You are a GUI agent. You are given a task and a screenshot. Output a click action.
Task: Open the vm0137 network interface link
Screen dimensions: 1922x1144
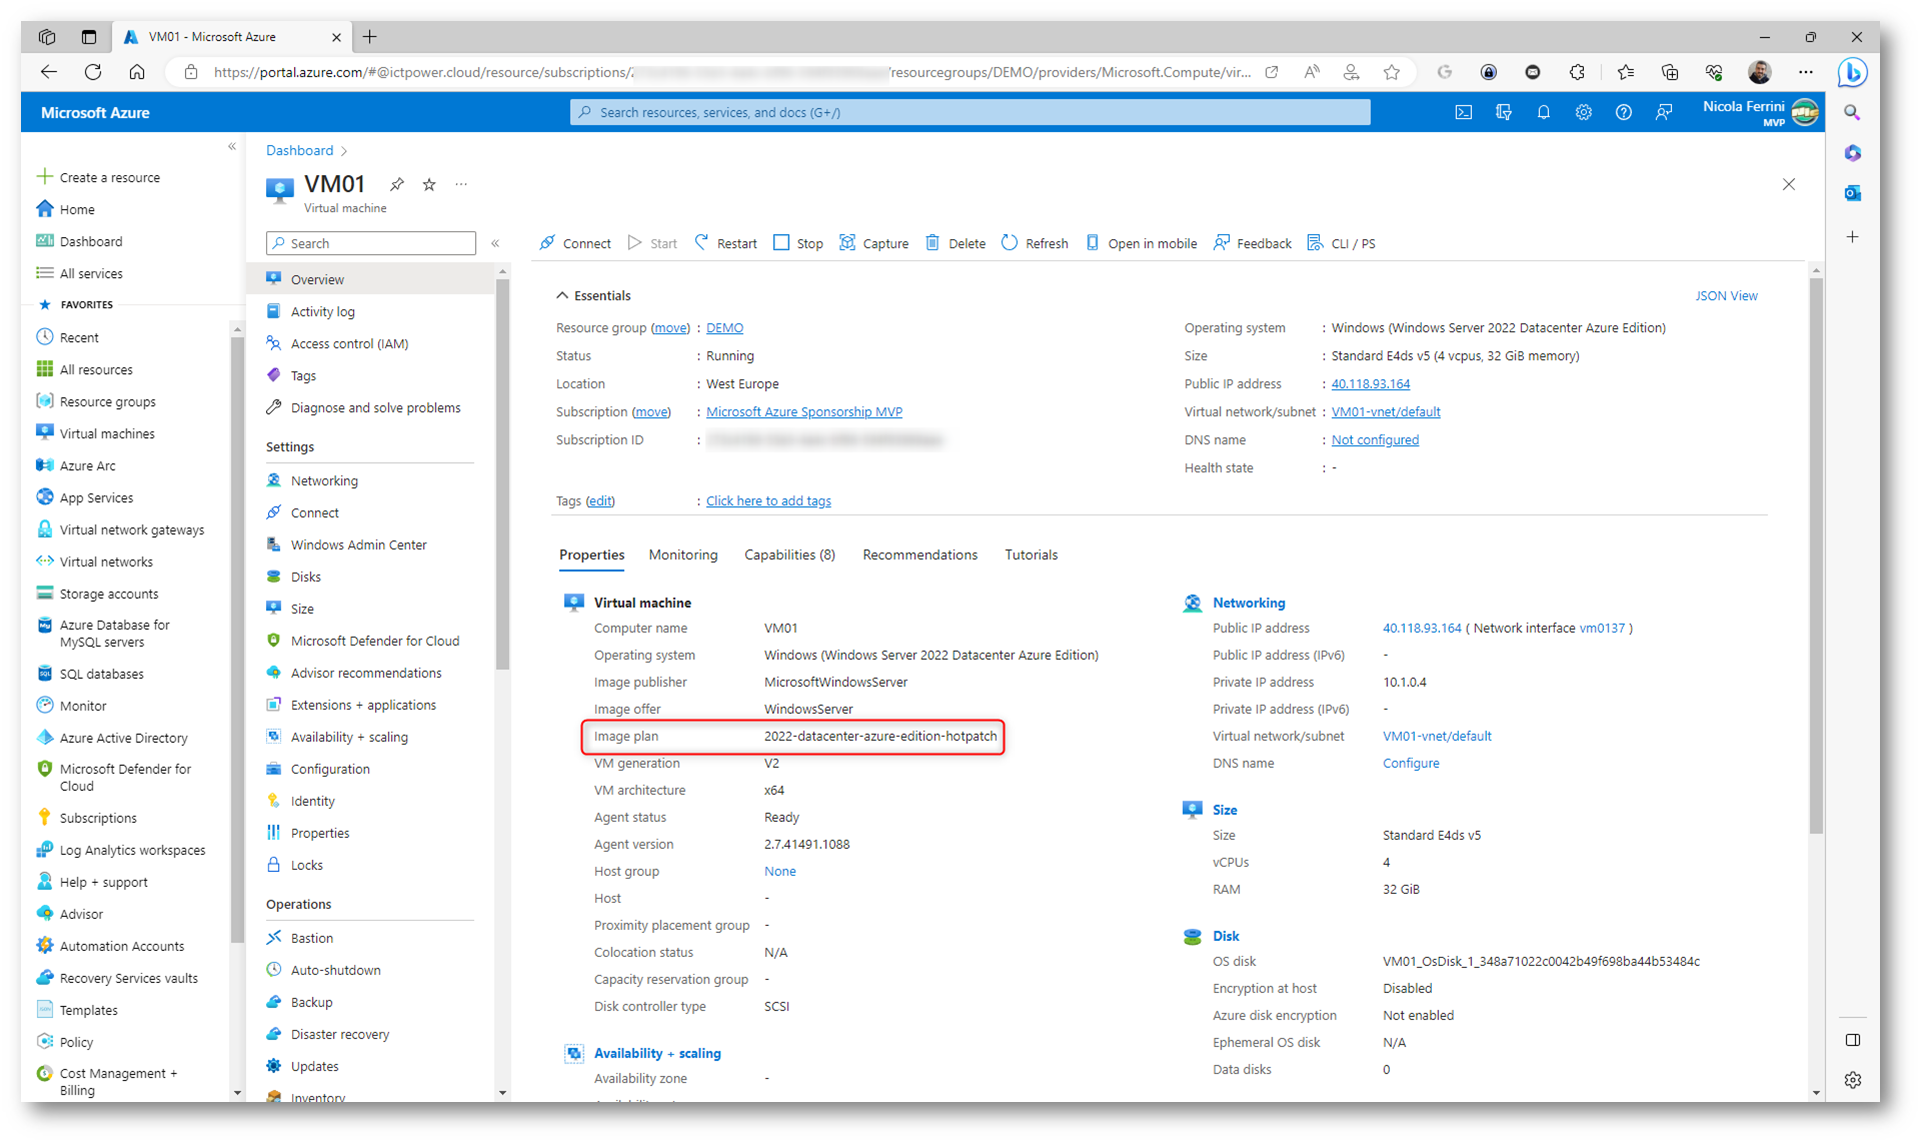pos(1601,628)
